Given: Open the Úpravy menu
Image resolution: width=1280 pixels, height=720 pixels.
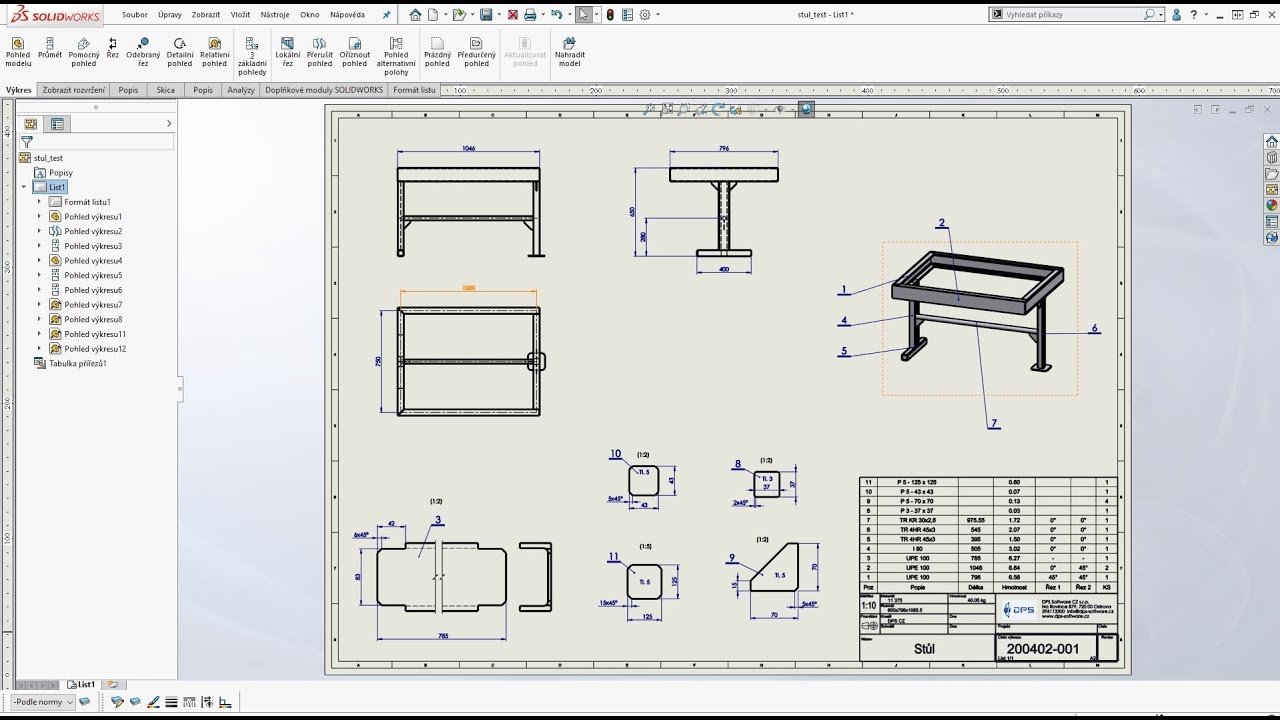Looking at the screenshot, I should tap(170, 15).
